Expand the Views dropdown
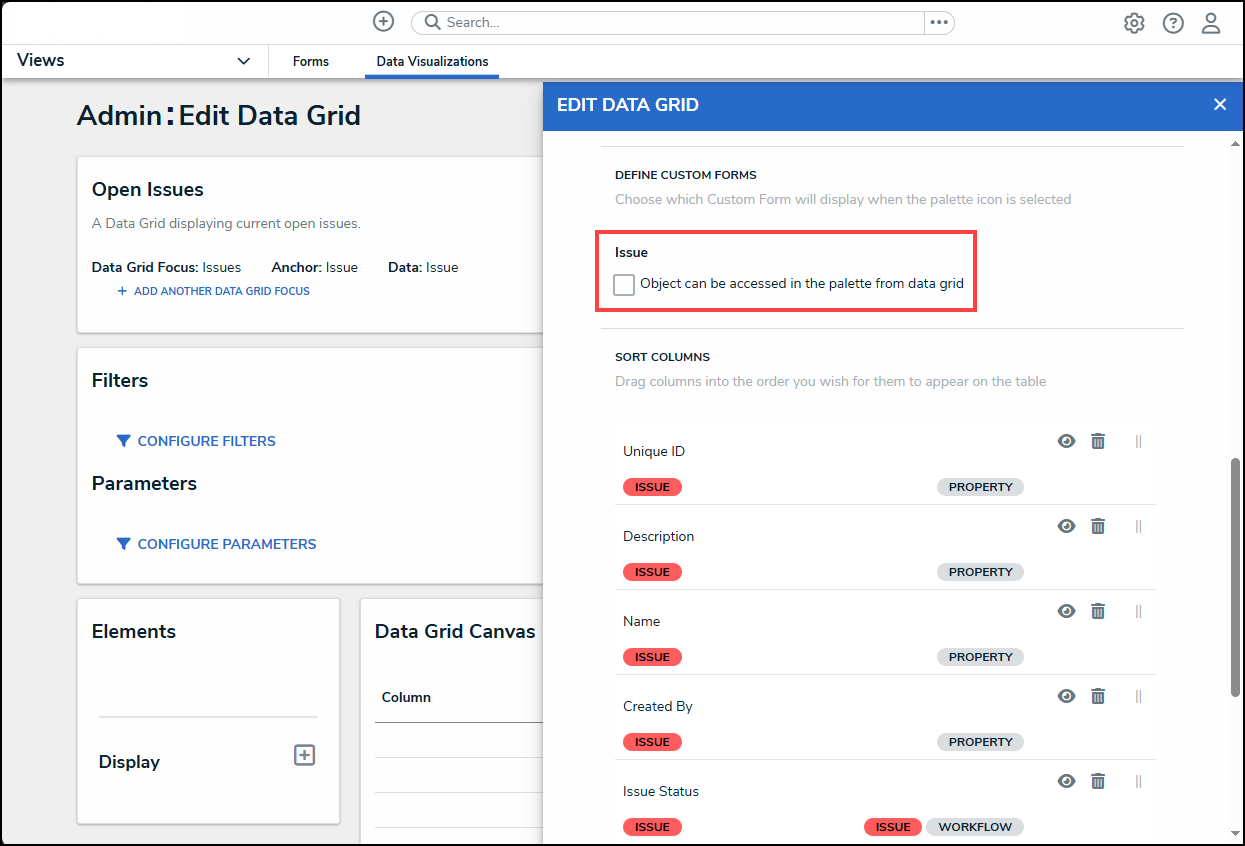Screen dimensions: 1245x846 243,61
